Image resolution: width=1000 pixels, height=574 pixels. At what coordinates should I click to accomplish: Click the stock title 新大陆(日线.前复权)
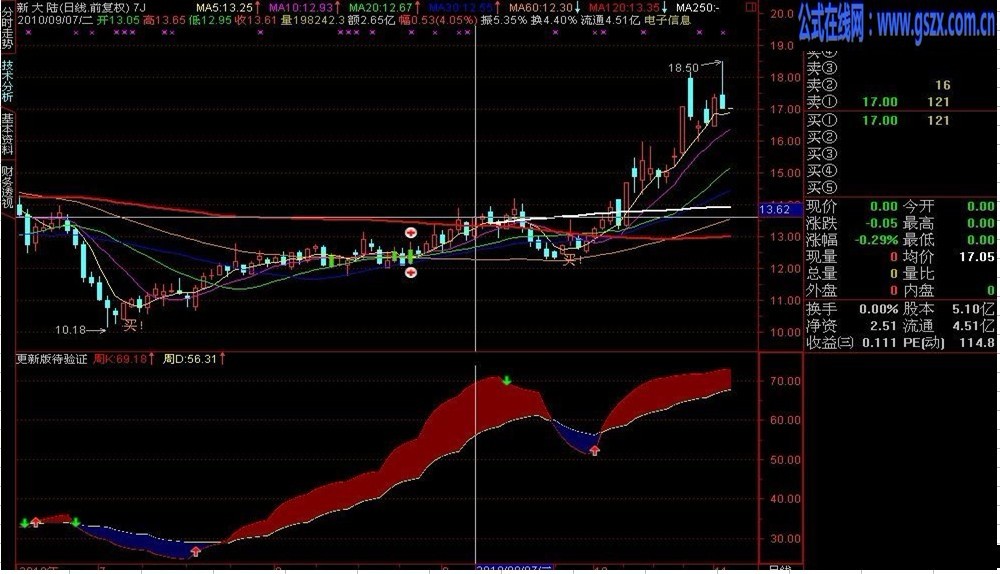pyautogui.click(x=74, y=8)
